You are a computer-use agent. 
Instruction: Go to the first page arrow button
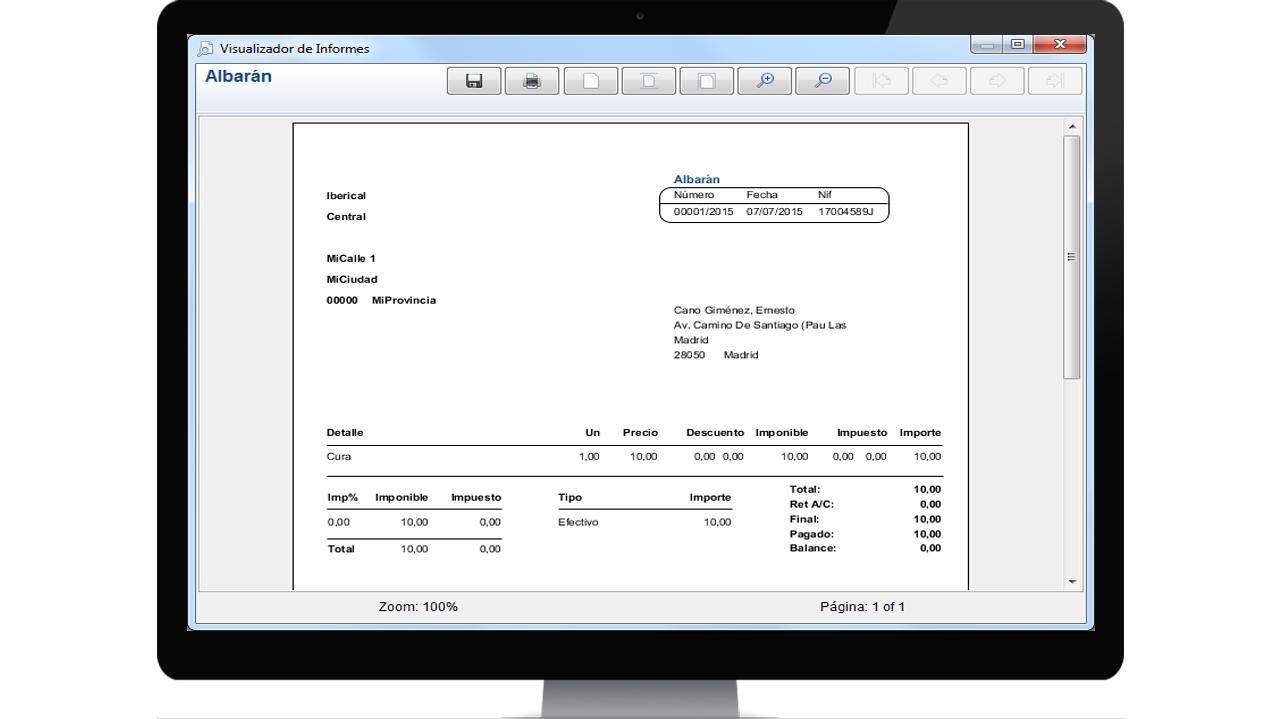(881, 81)
